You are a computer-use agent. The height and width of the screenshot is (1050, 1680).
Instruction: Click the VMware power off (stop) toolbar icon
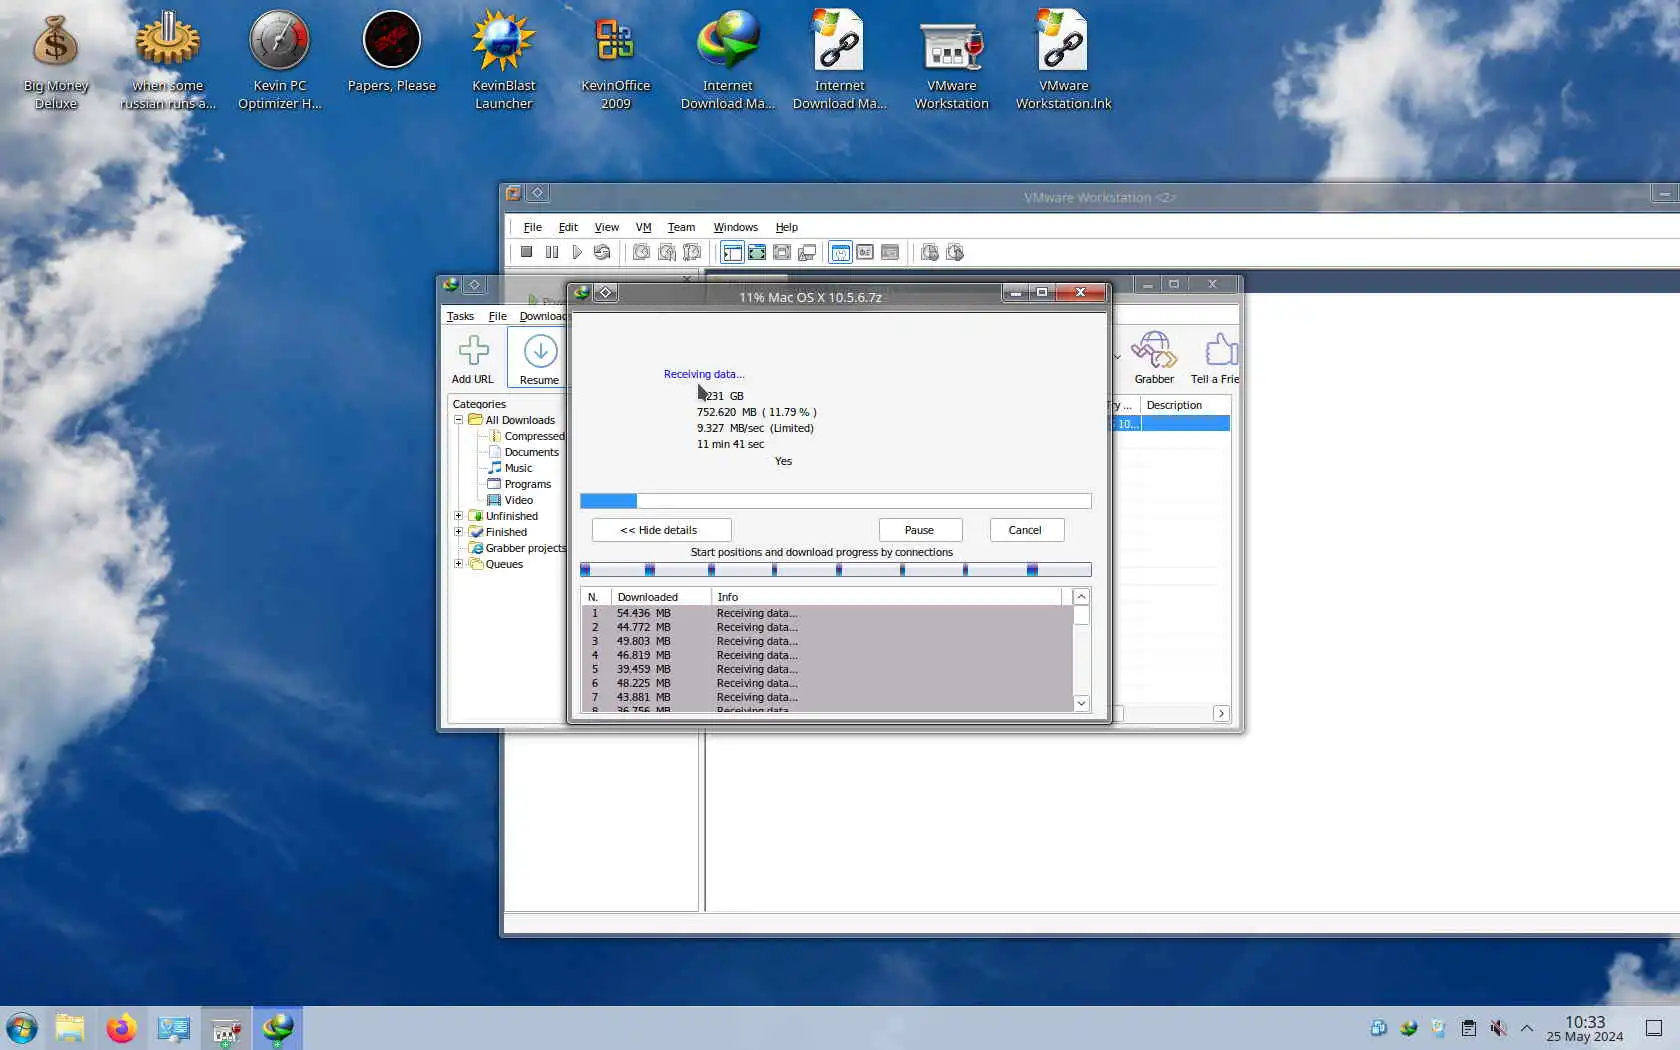526,252
